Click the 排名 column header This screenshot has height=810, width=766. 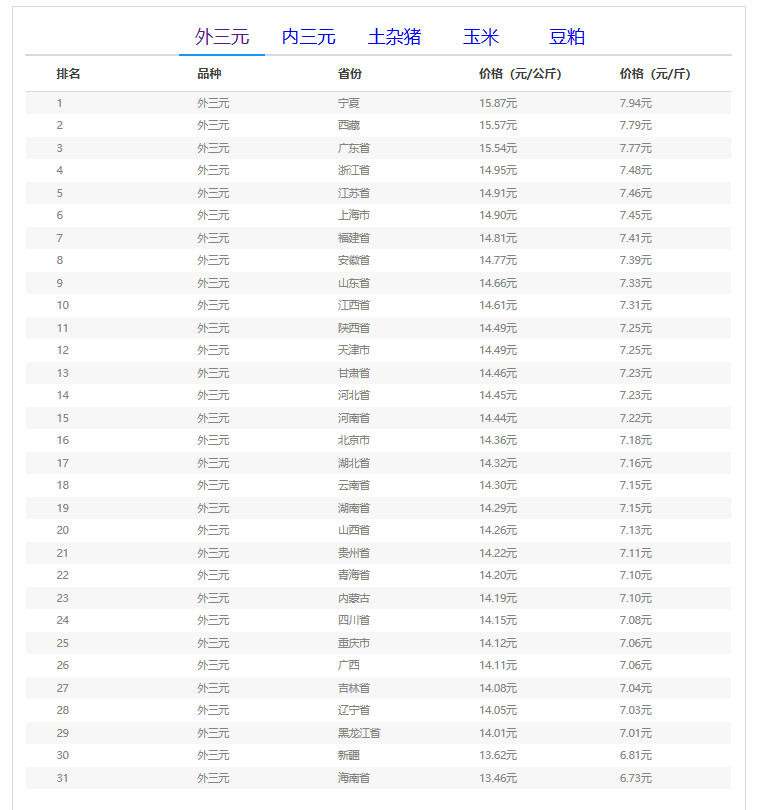point(68,74)
